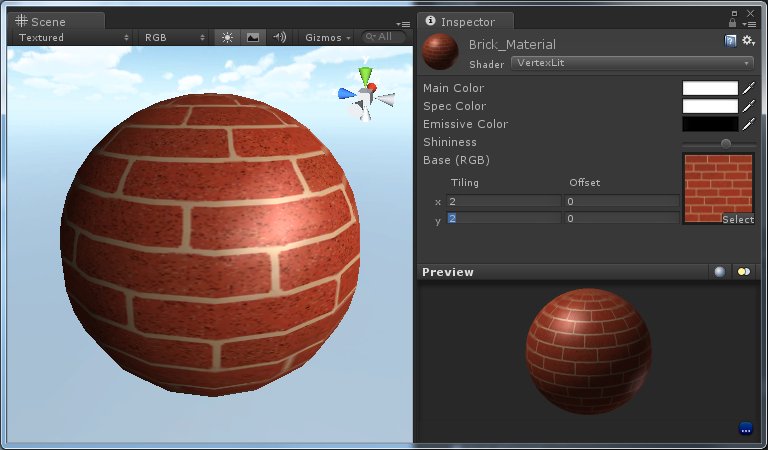This screenshot has width=768, height=450.
Task: Click red X axis gizmo cone
Action: 372,88
